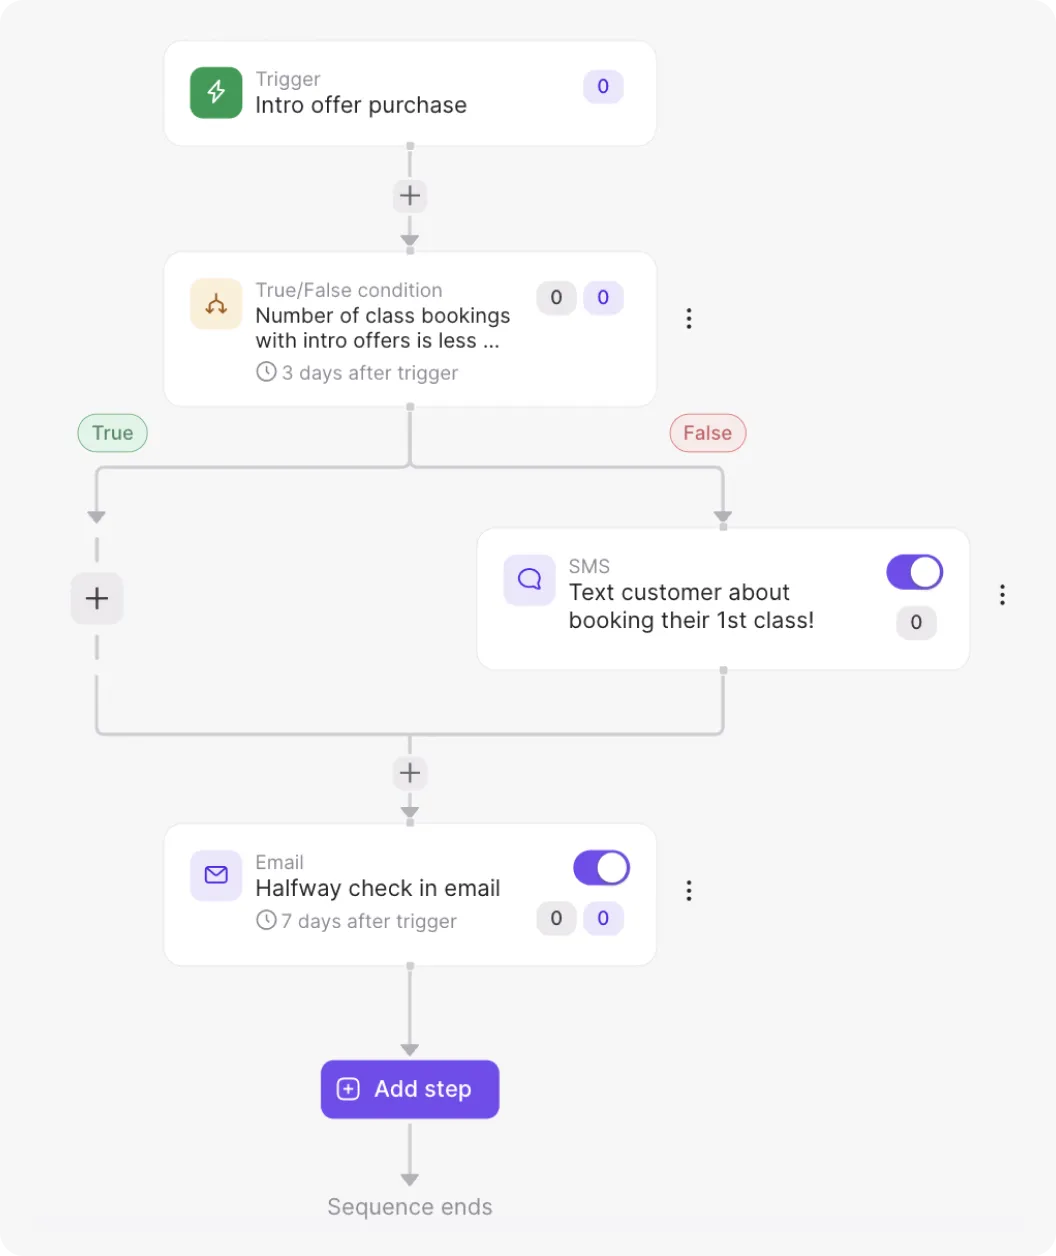The width and height of the screenshot is (1056, 1256).
Task: Click the True/False condition branch icon
Action: click(216, 304)
